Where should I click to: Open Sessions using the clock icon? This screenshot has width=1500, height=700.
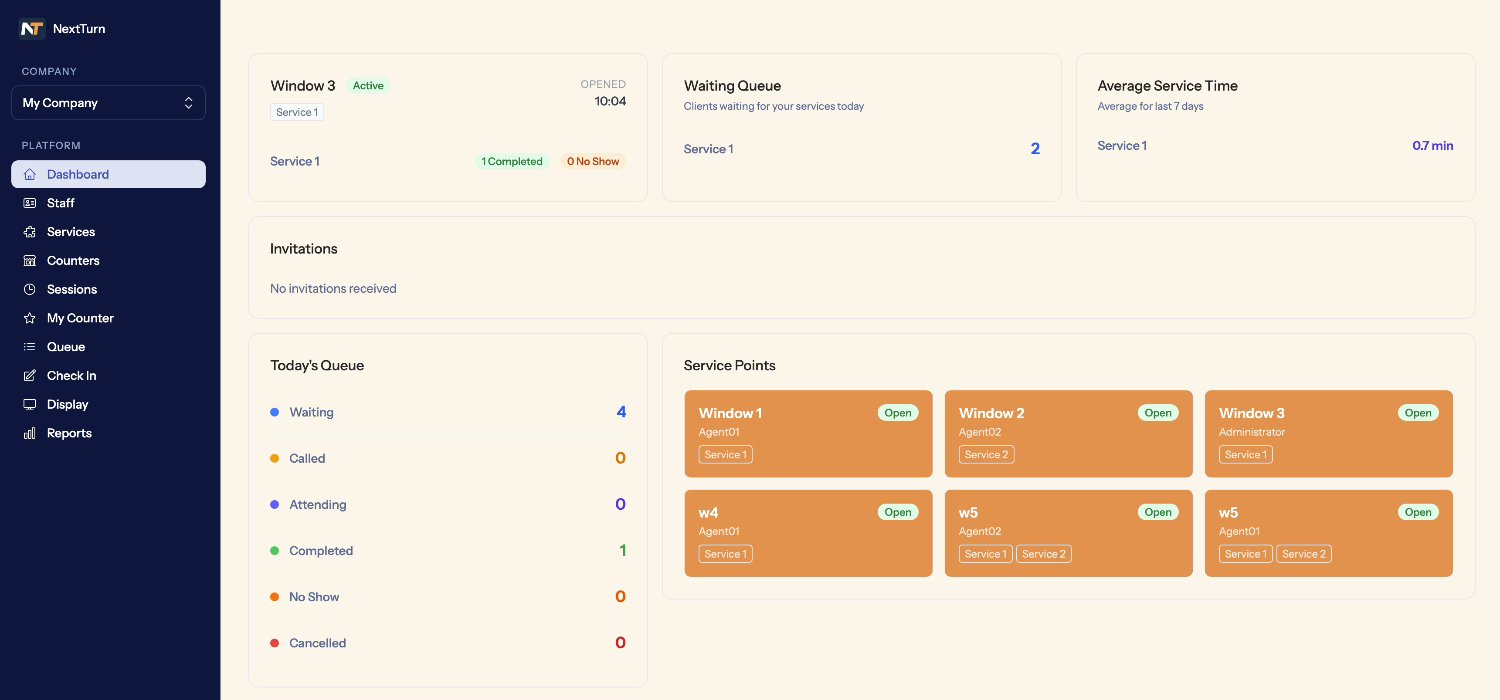pos(30,289)
